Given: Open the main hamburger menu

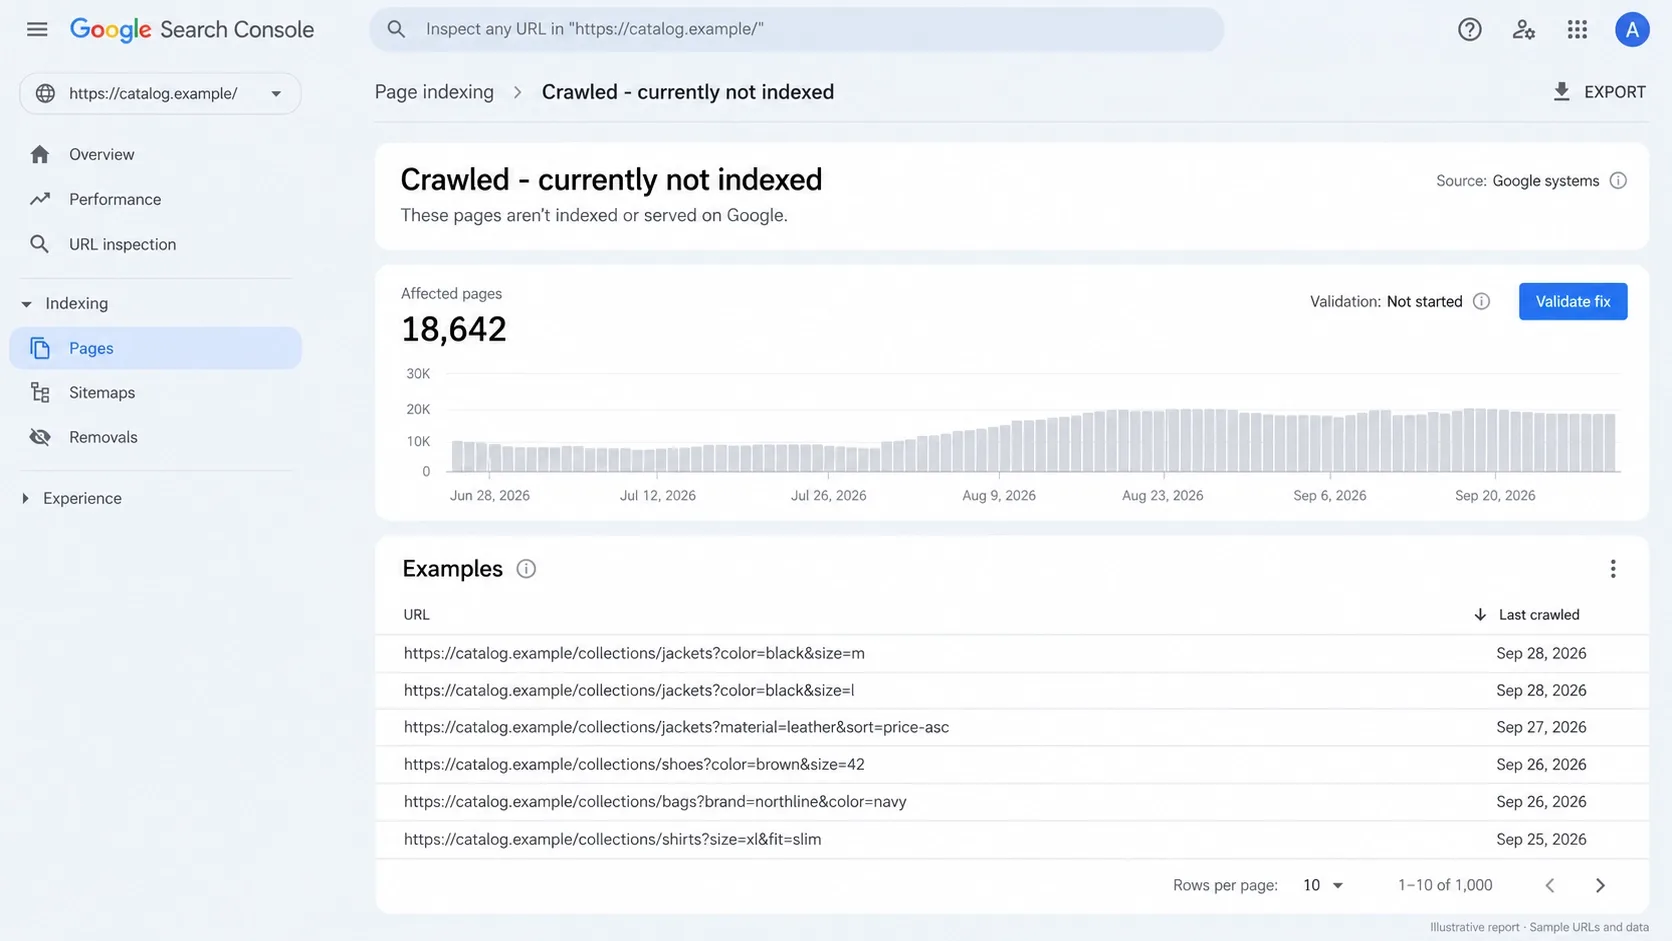Looking at the screenshot, I should pyautogui.click(x=37, y=29).
